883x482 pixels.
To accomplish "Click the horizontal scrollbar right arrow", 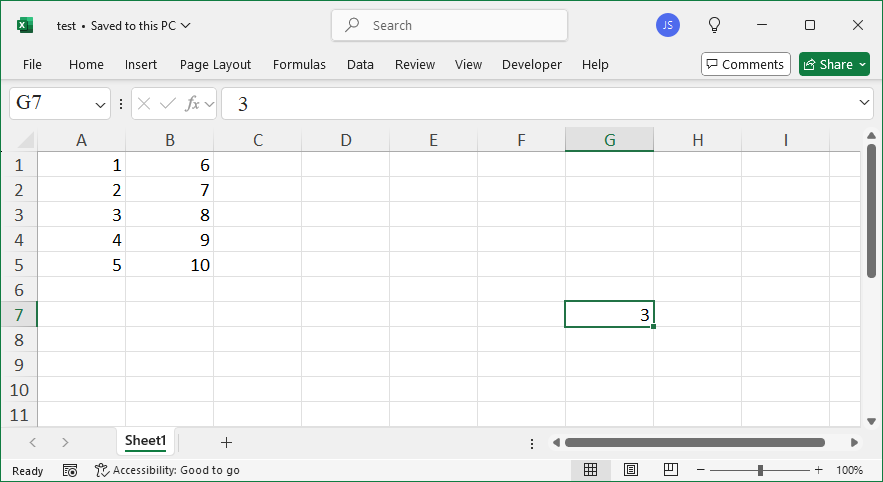I will click(x=854, y=443).
